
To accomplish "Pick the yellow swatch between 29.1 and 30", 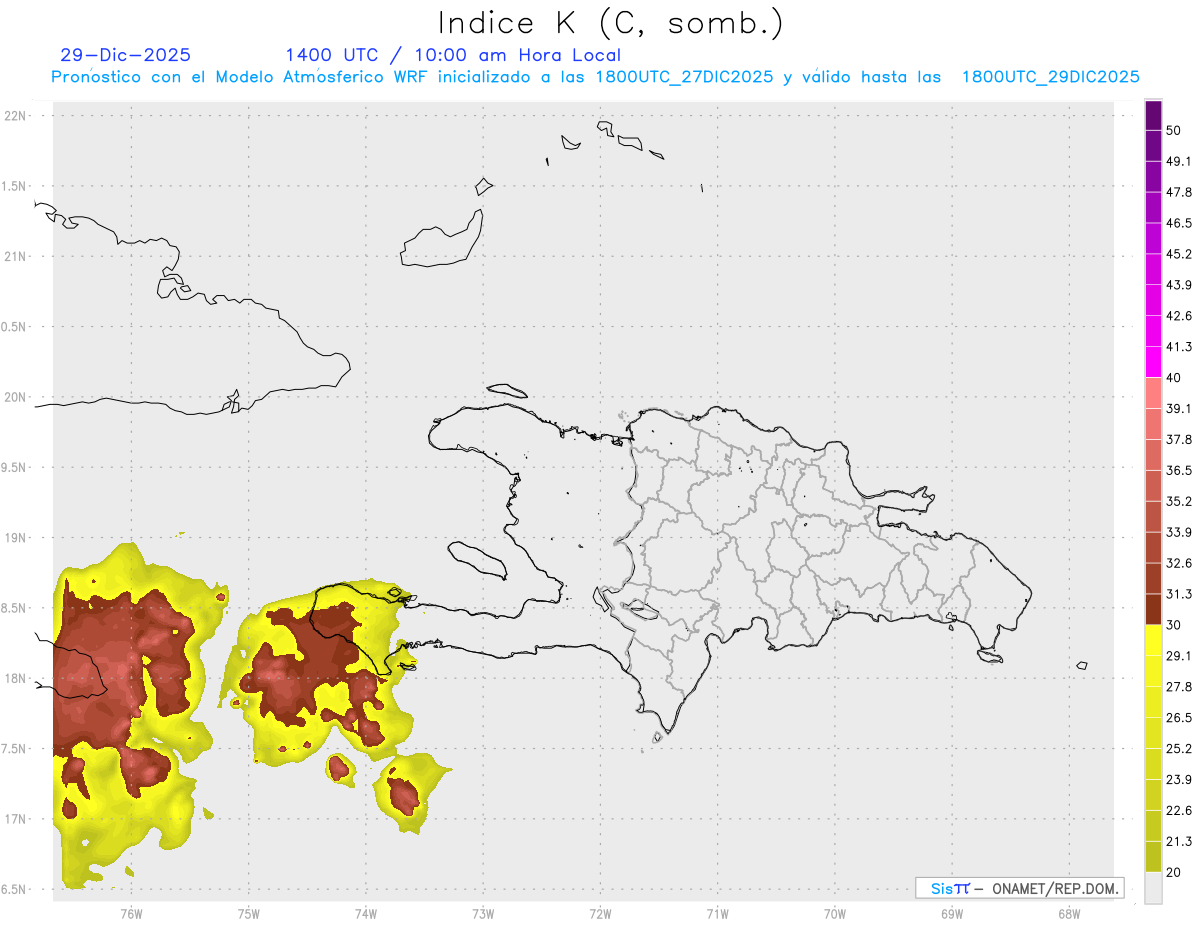I will pyautogui.click(x=1153, y=641).
